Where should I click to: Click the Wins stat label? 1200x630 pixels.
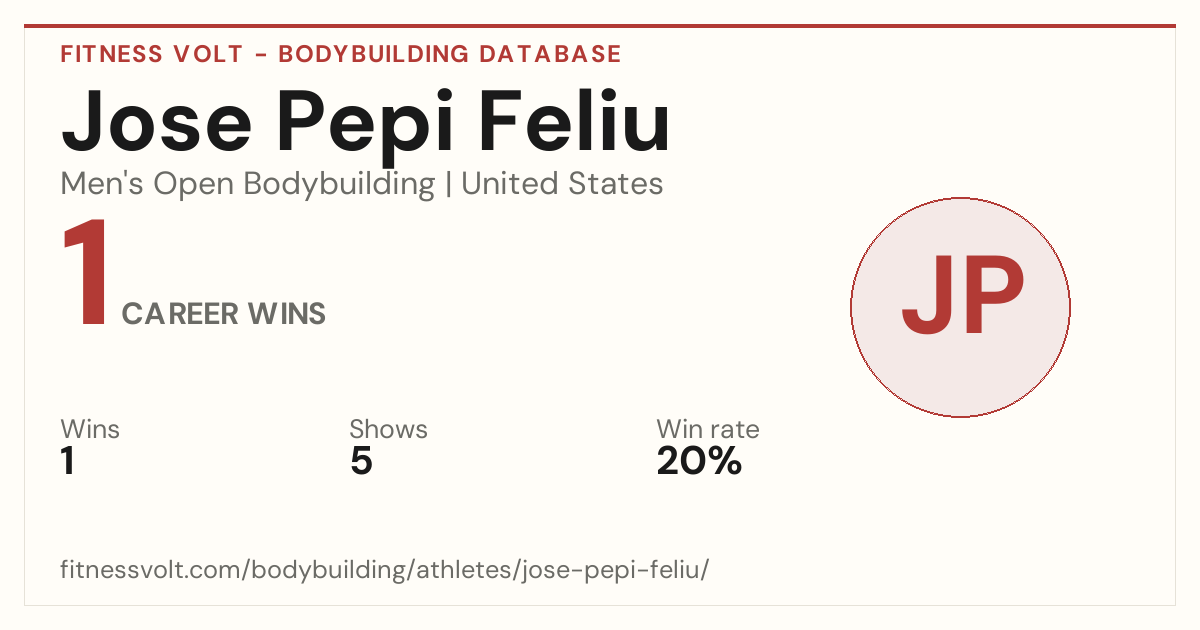coord(90,429)
